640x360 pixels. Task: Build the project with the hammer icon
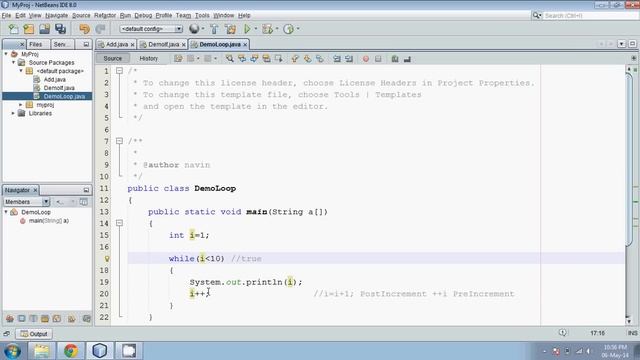coord(214,29)
